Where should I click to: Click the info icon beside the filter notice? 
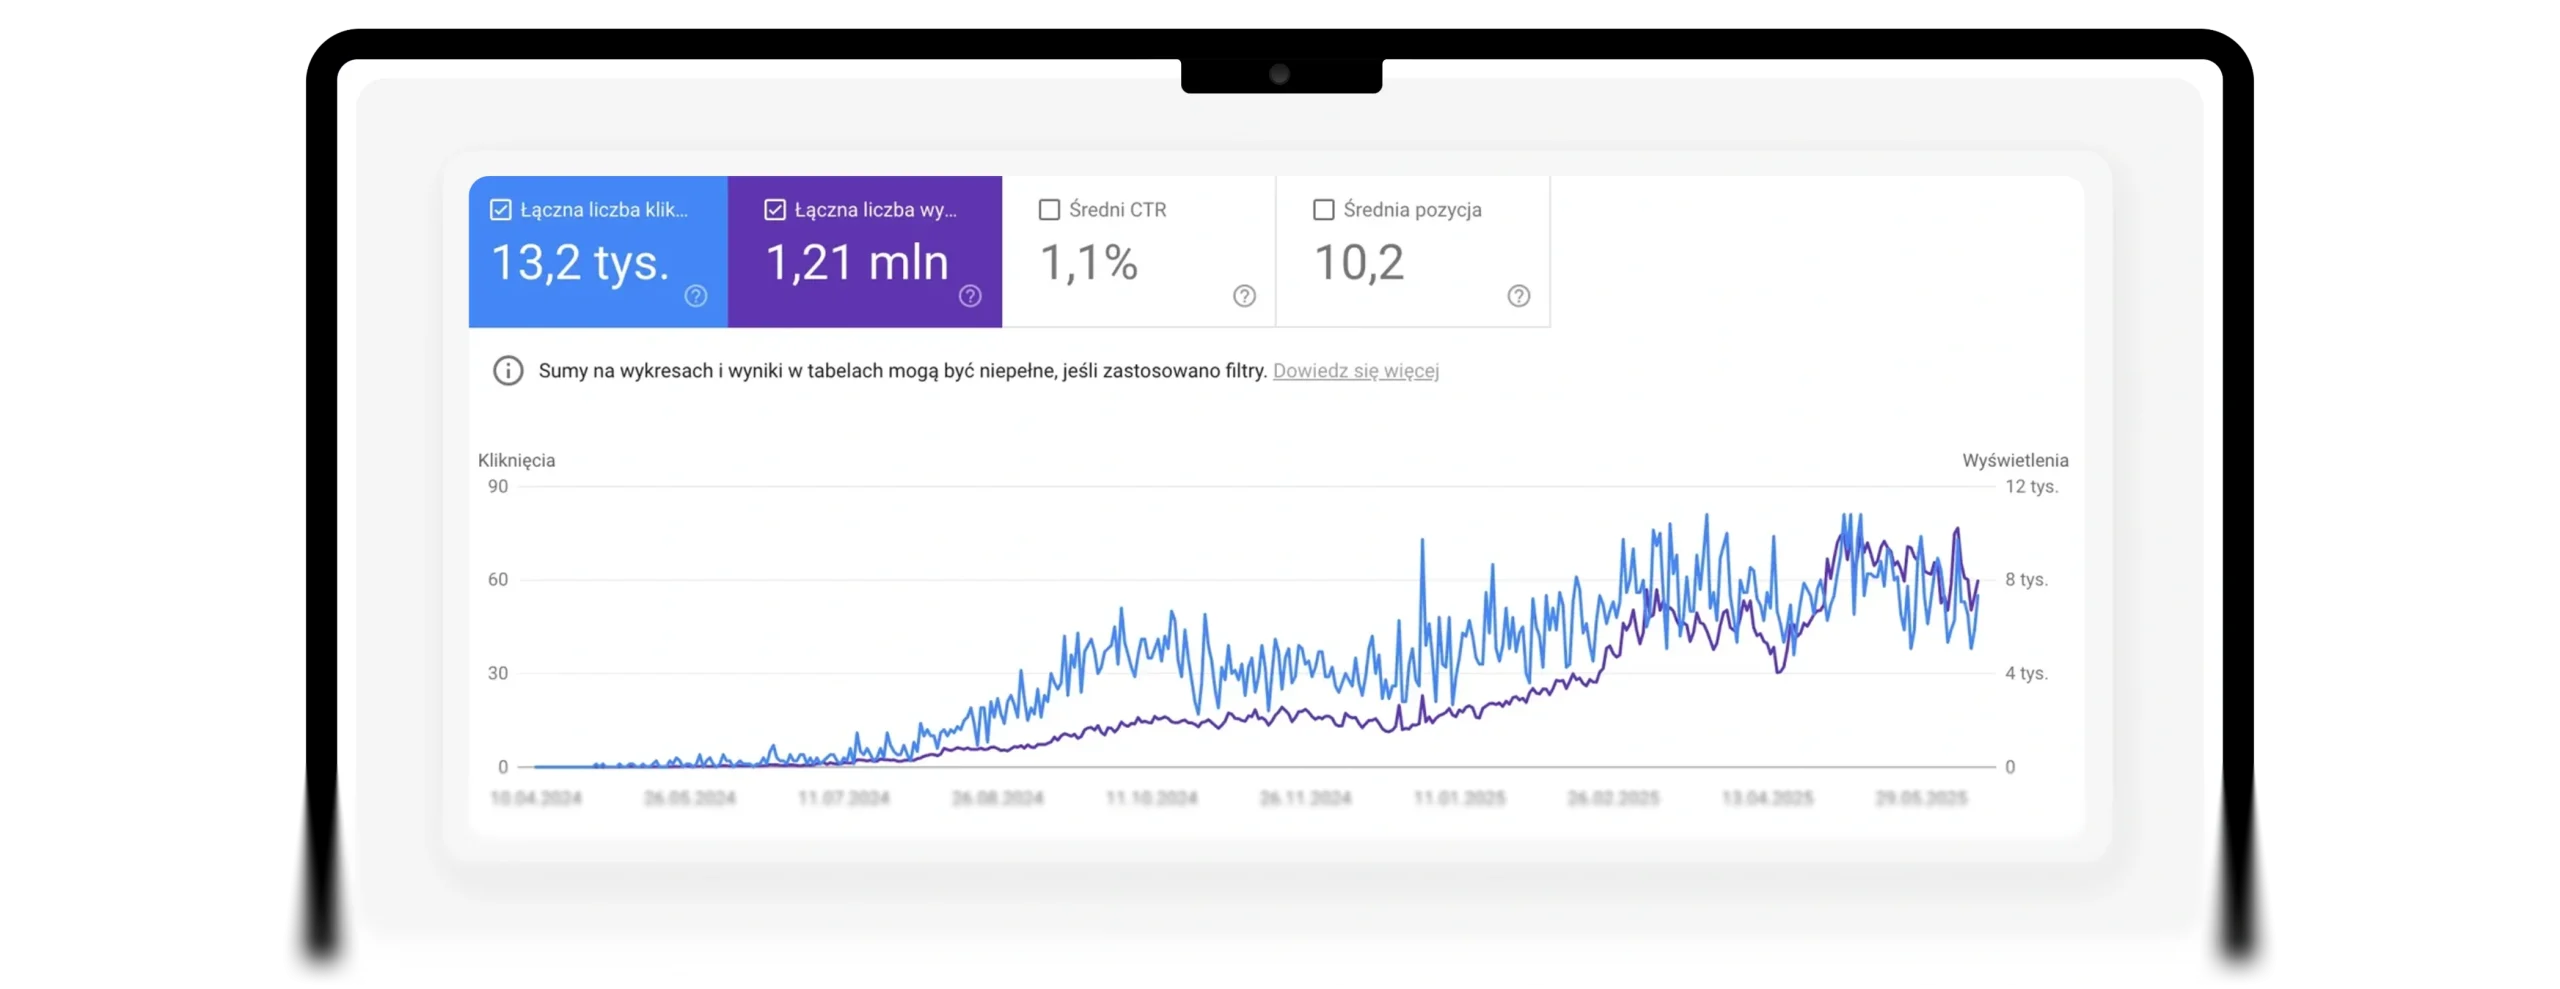(x=508, y=371)
